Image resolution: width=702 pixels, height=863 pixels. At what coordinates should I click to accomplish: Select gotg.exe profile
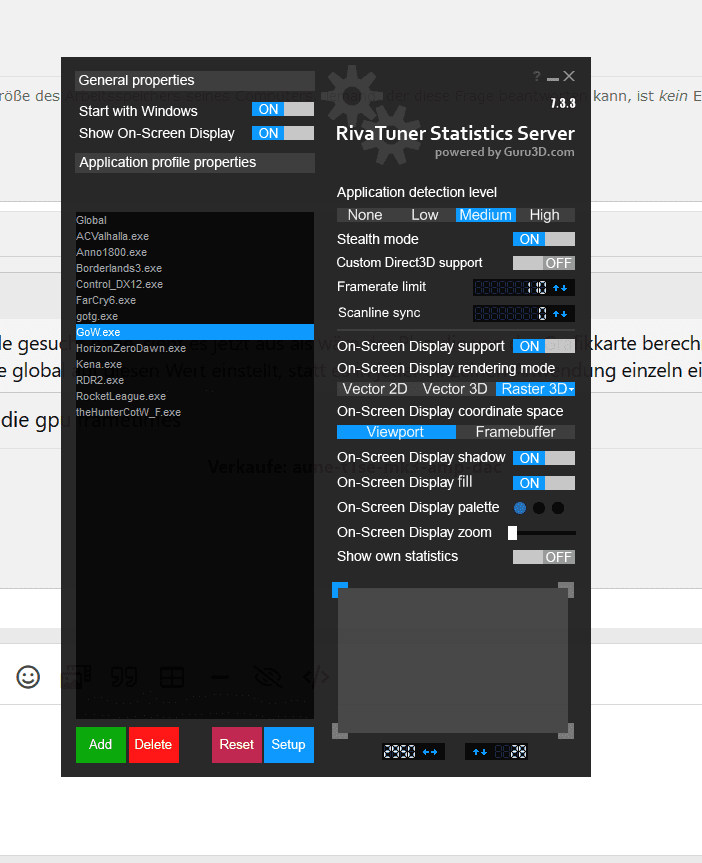point(195,316)
